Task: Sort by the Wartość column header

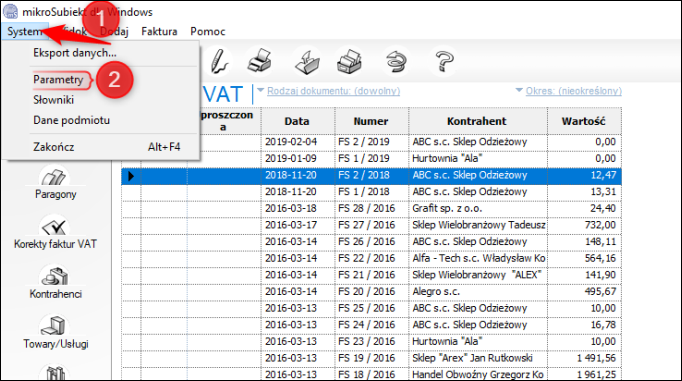Action: click(x=584, y=121)
